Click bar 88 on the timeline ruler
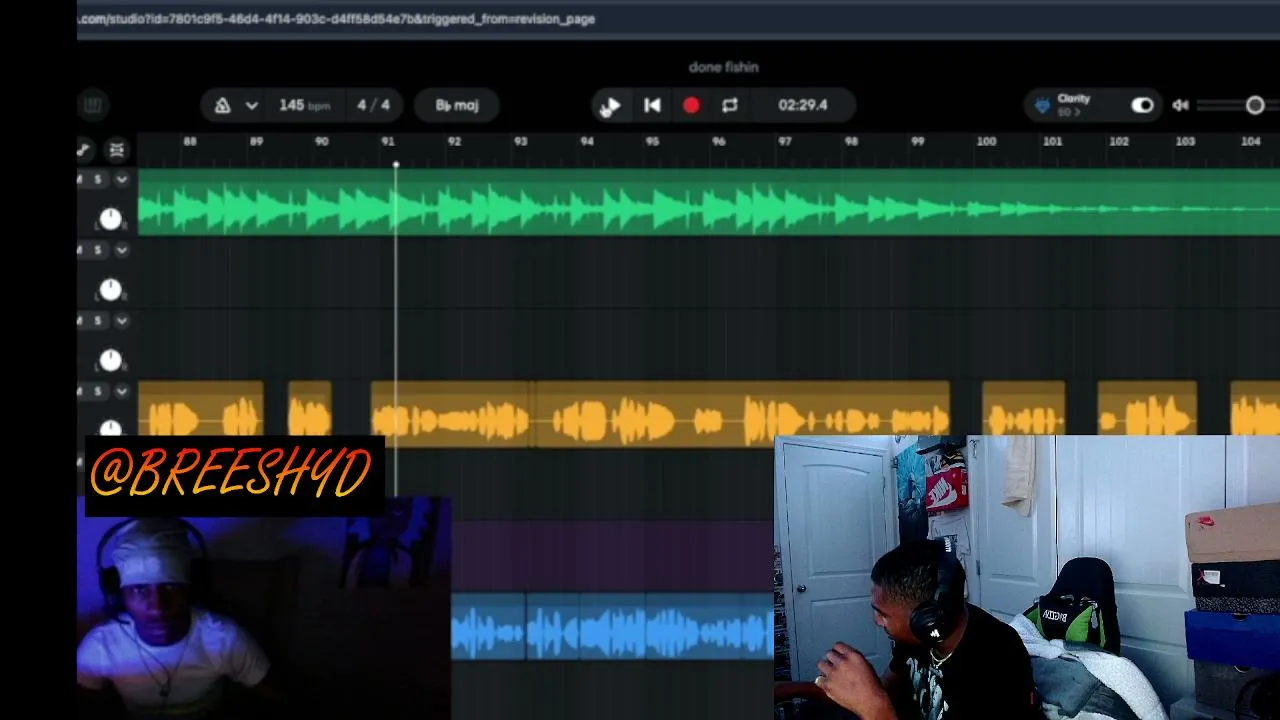 tap(190, 142)
